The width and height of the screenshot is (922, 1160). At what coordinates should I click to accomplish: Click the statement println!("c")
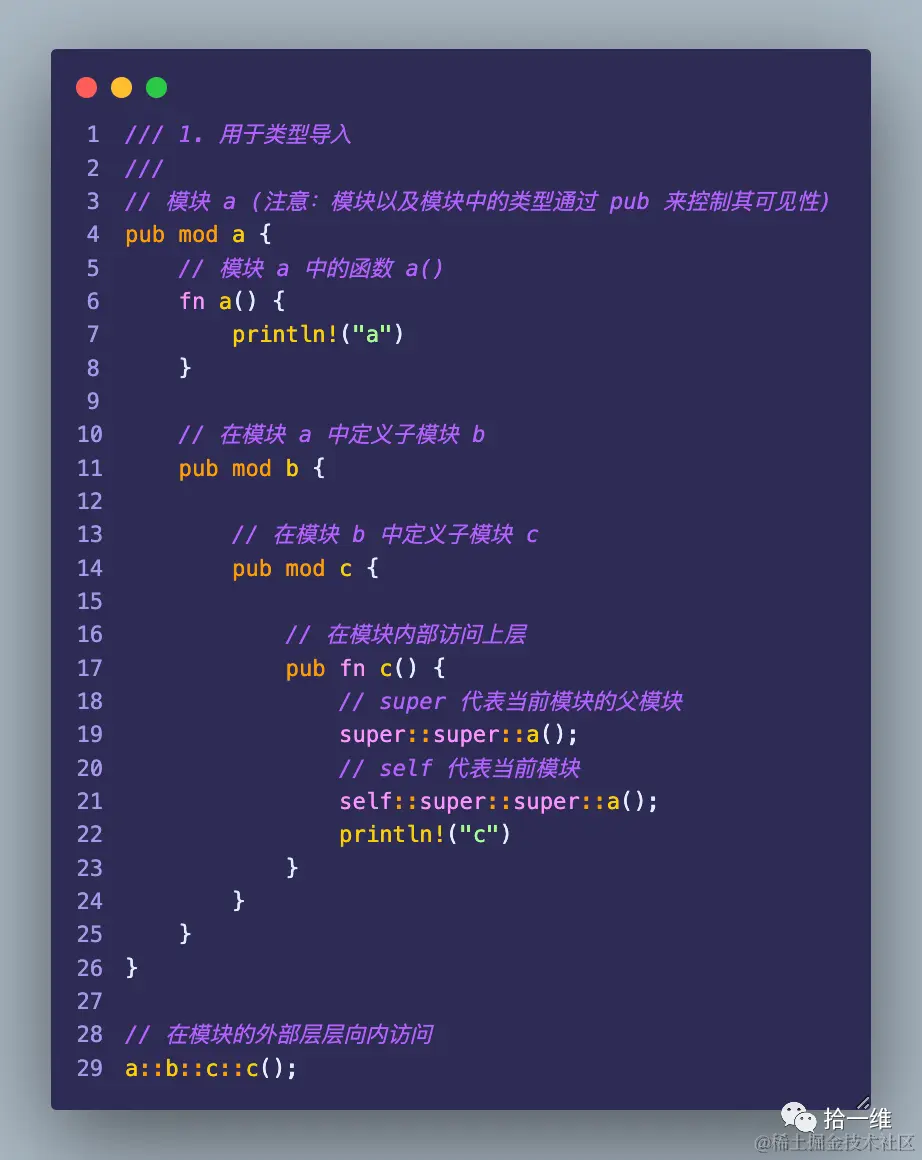pyautogui.click(x=425, y=834)
